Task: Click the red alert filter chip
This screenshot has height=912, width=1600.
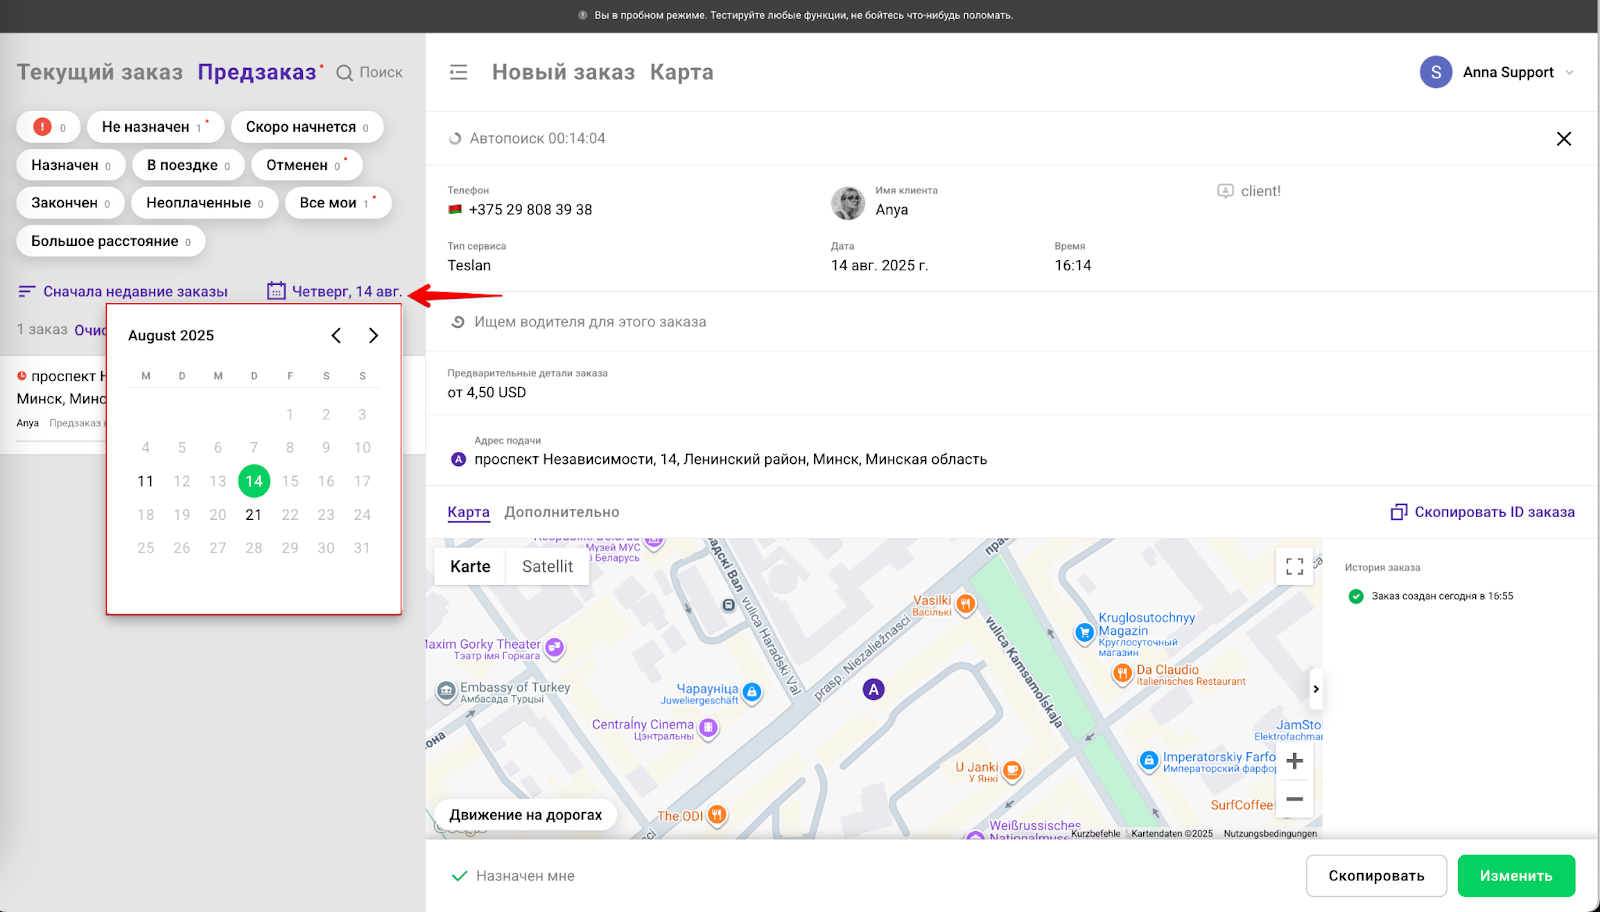Action: [x=48, y=127]
